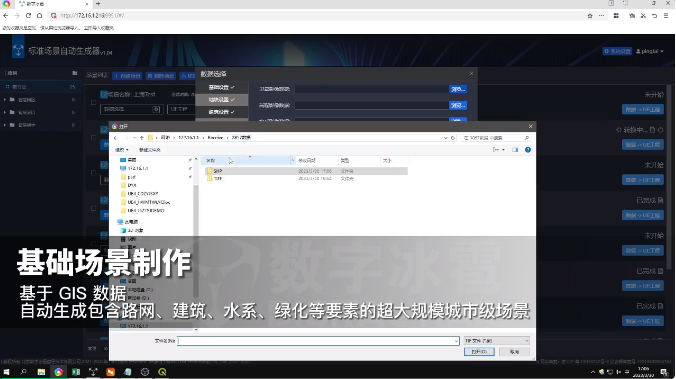
Task: Open view options dropdown arrow in file dialog
Action: (503, 150)
